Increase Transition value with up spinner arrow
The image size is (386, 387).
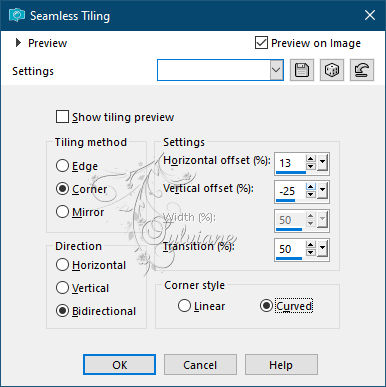click(311, 245)
